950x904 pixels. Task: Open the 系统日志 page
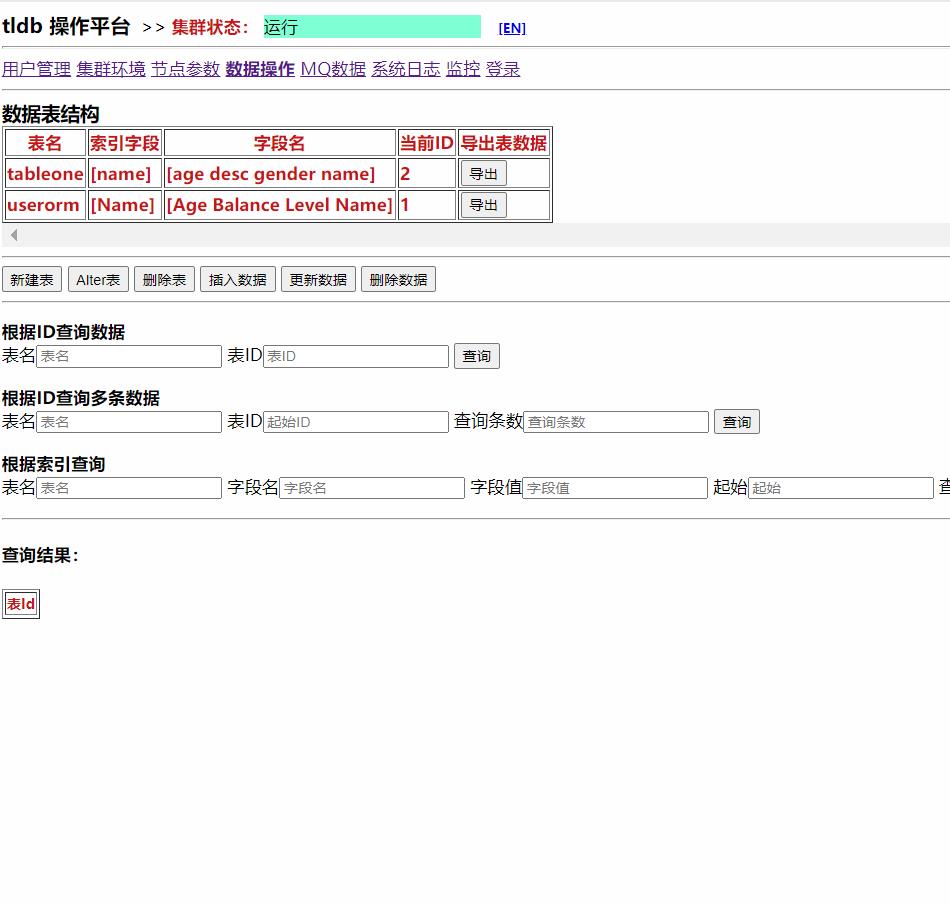coord(405,69)
